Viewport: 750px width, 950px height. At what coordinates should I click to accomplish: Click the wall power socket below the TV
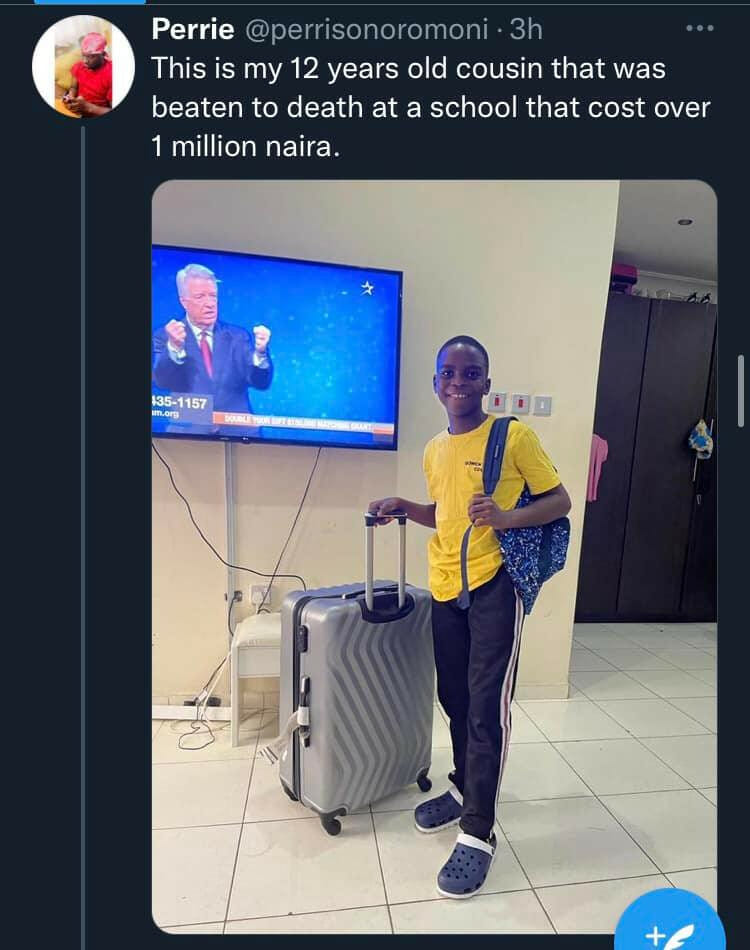pyautogui.click(x=261, y=596)
